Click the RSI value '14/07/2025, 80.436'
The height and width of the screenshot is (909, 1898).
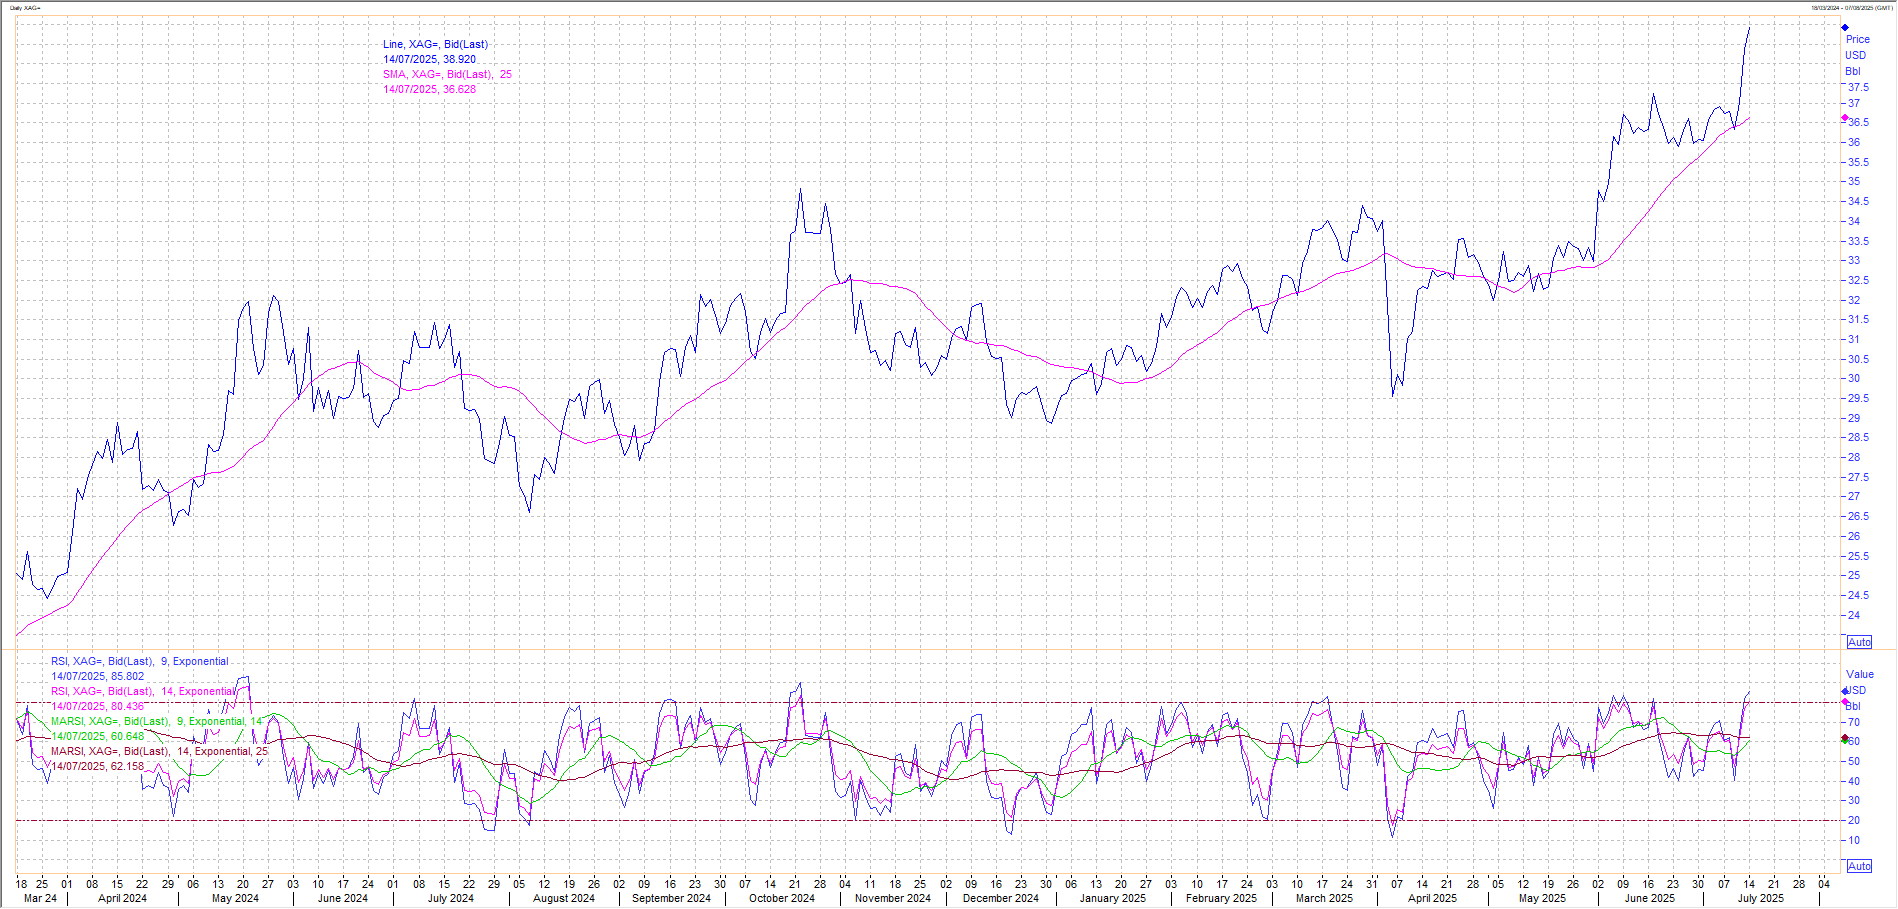pos(98,706)
